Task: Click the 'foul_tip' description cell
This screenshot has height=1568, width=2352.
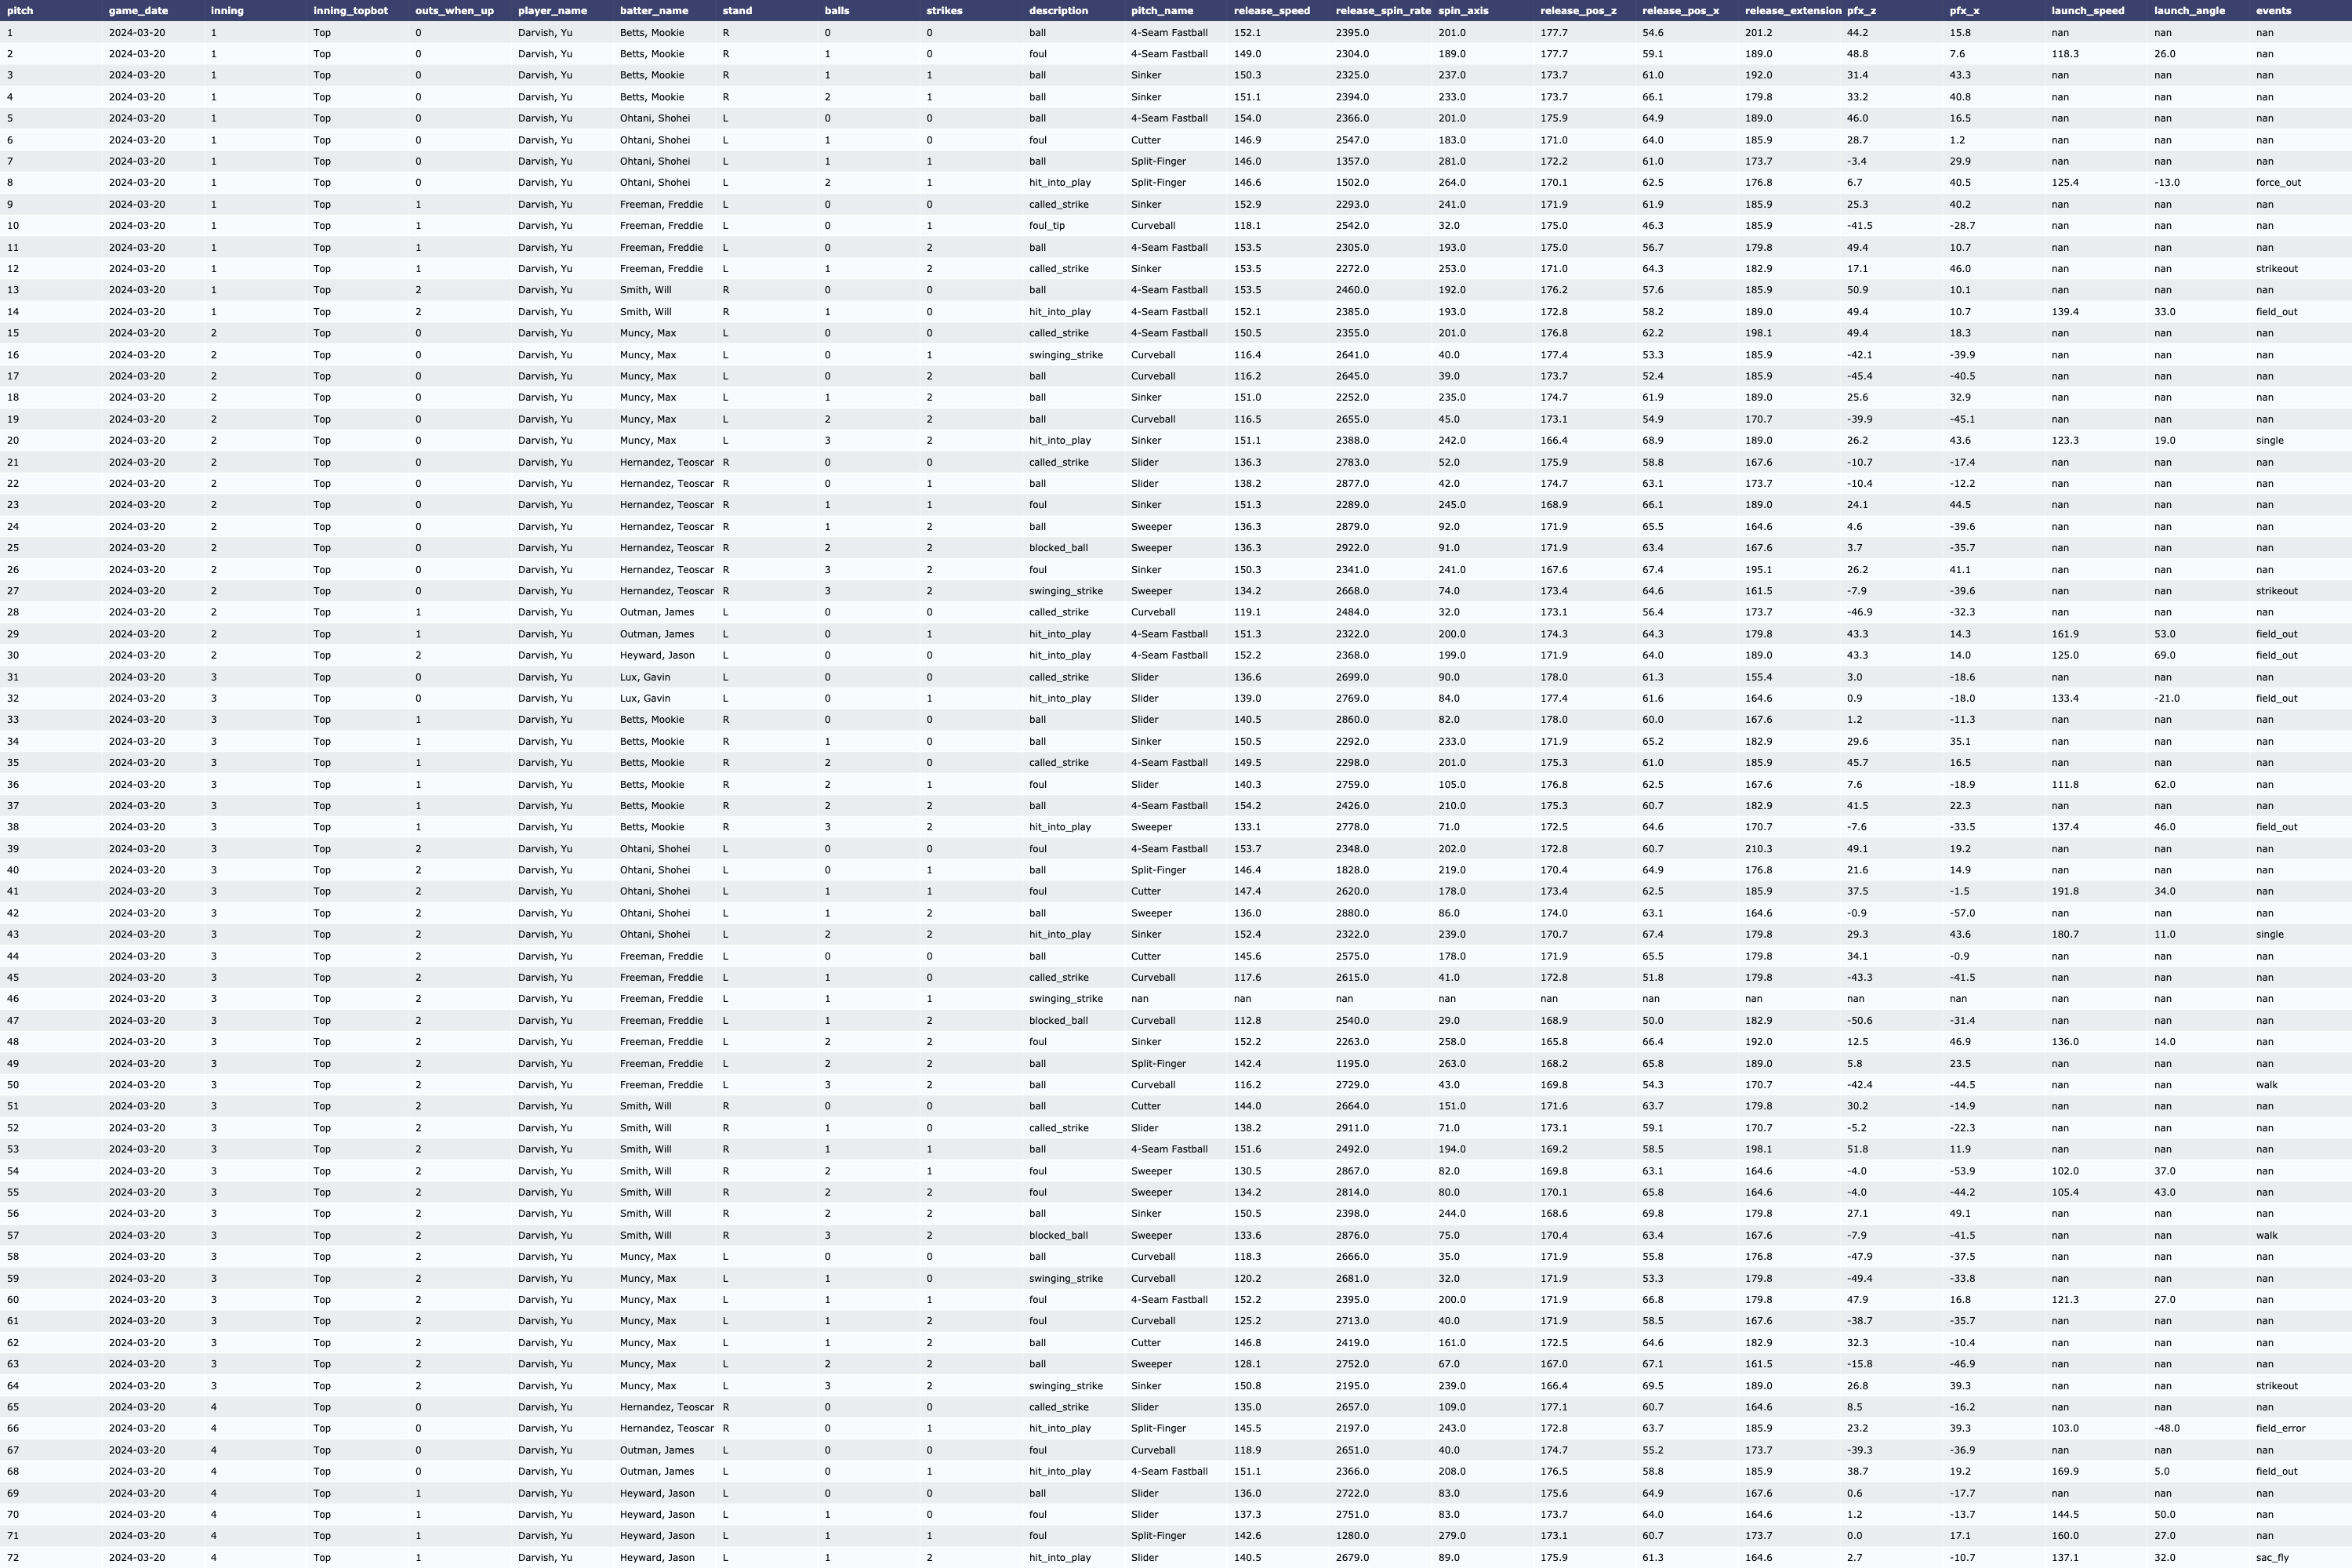Action: point(1046,226)
